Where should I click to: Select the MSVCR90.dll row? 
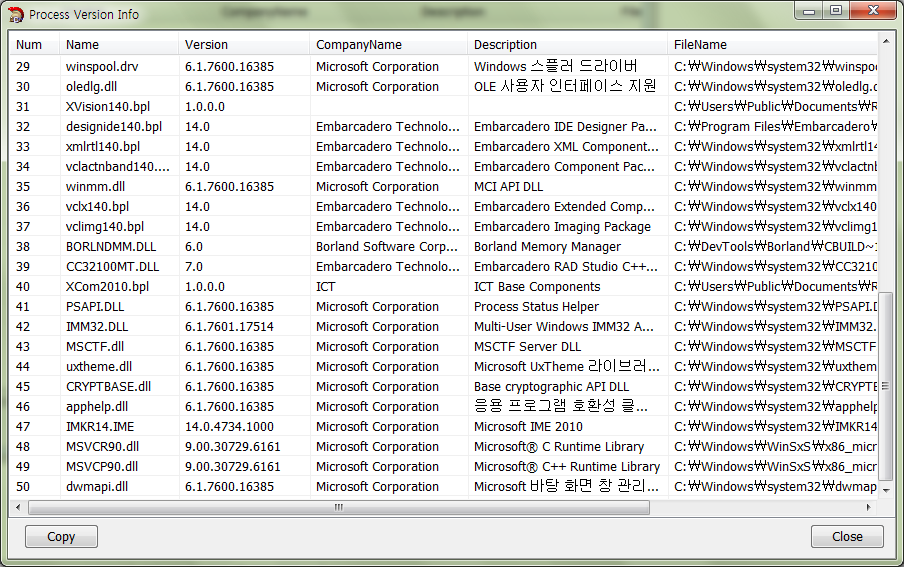444,446
